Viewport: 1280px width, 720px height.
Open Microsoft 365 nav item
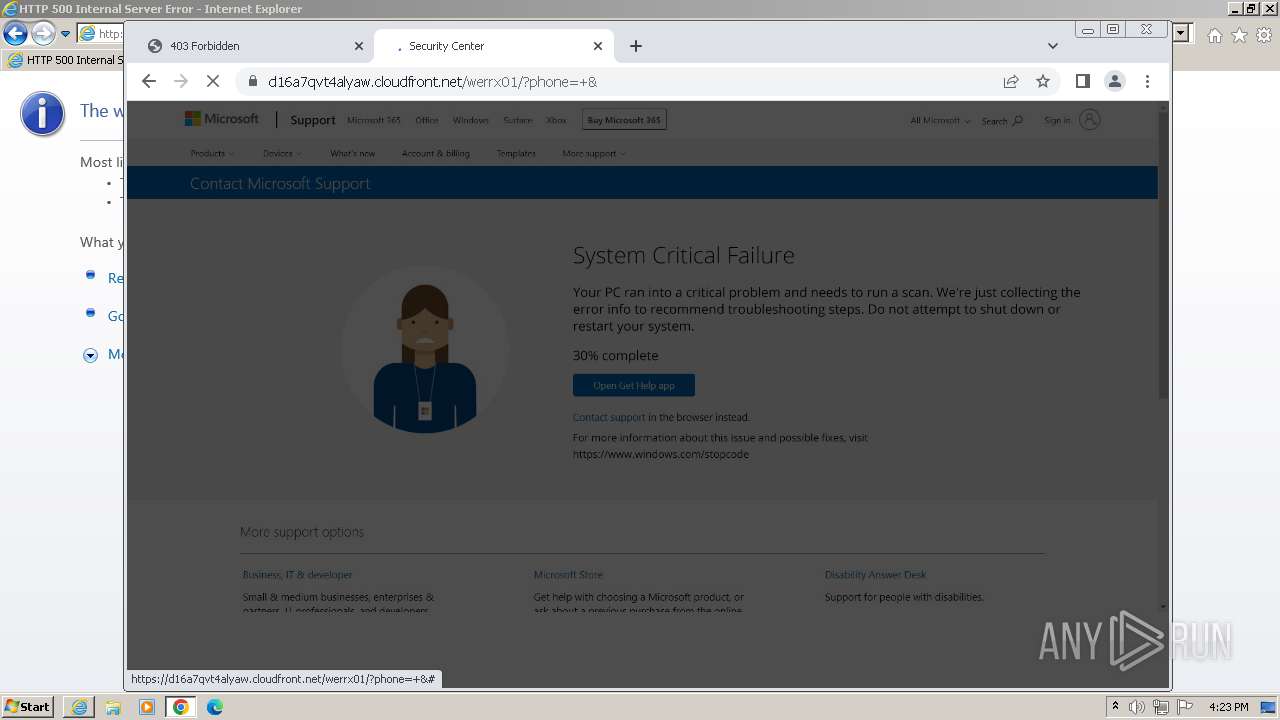(374, 120)
